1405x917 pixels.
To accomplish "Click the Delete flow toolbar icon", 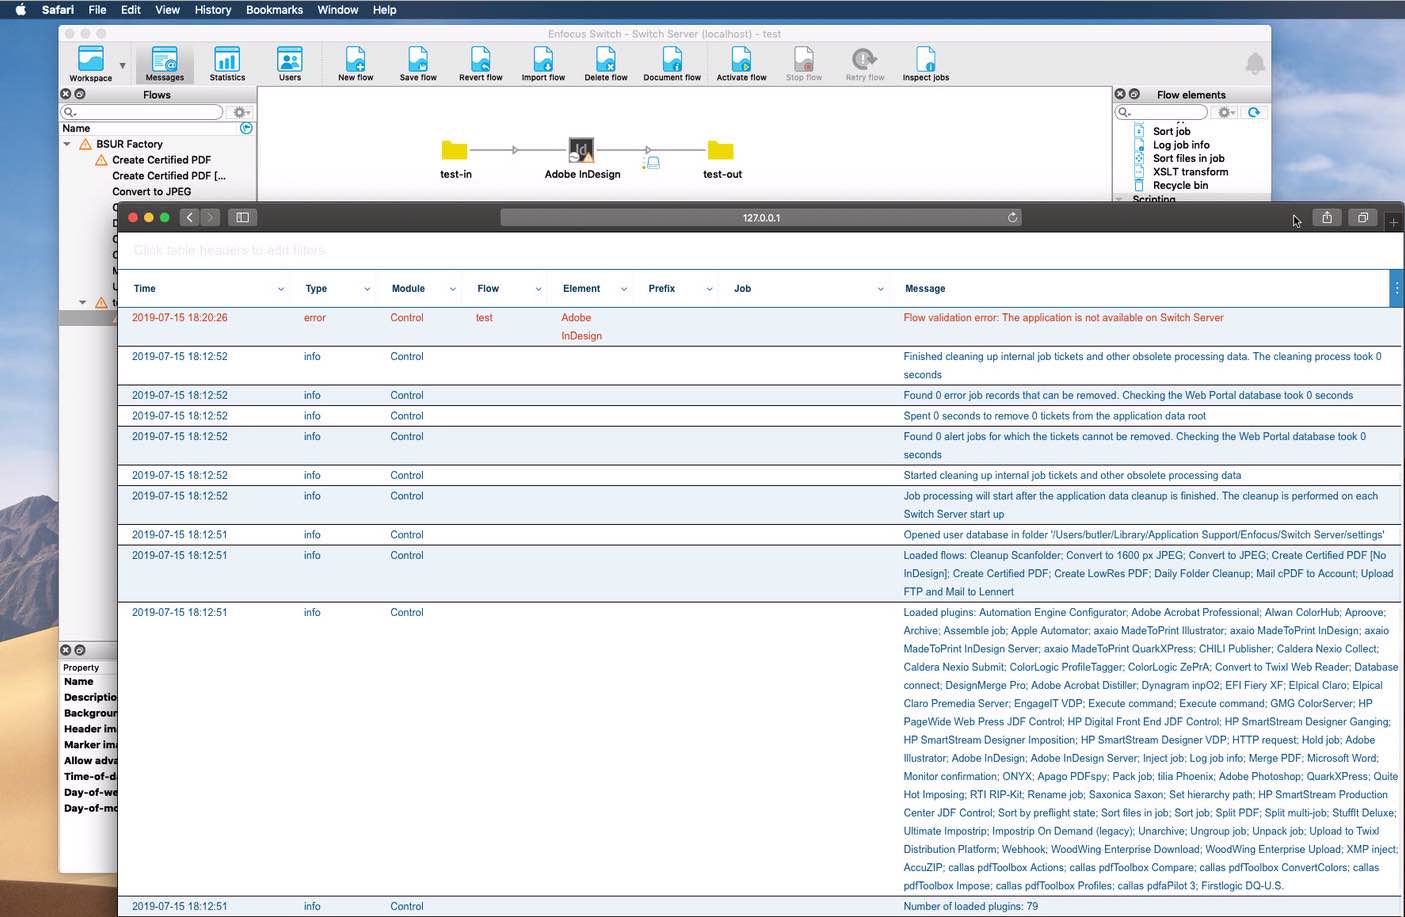I will click(606, 63).
